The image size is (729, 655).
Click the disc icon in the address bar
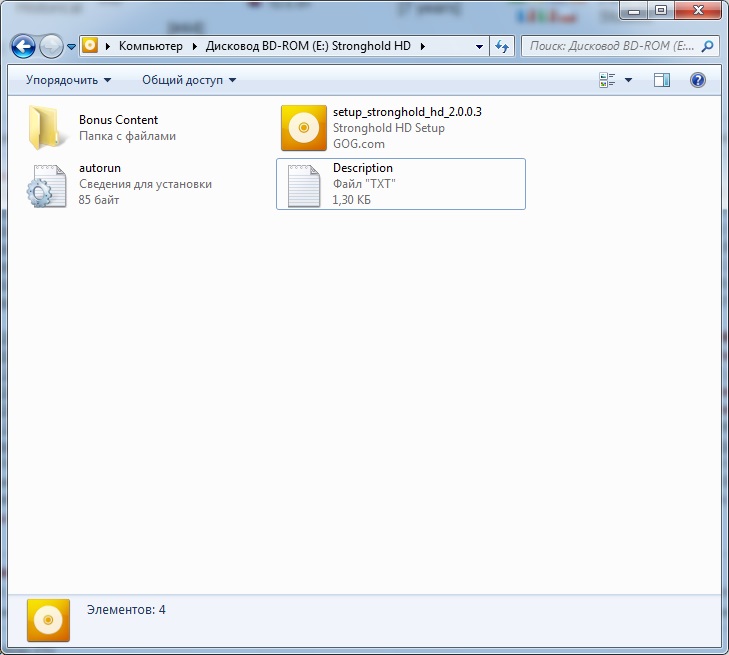tap(90, 46)
